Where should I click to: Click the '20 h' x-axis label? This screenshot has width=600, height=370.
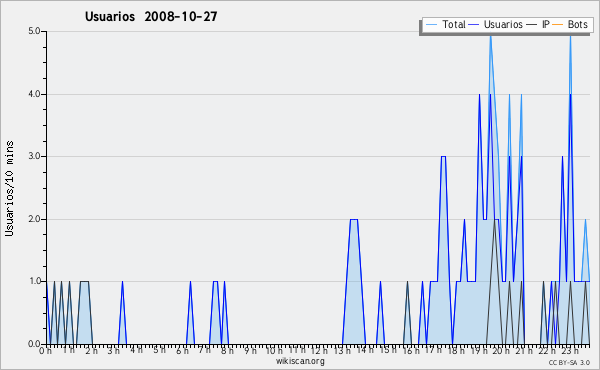501,350
